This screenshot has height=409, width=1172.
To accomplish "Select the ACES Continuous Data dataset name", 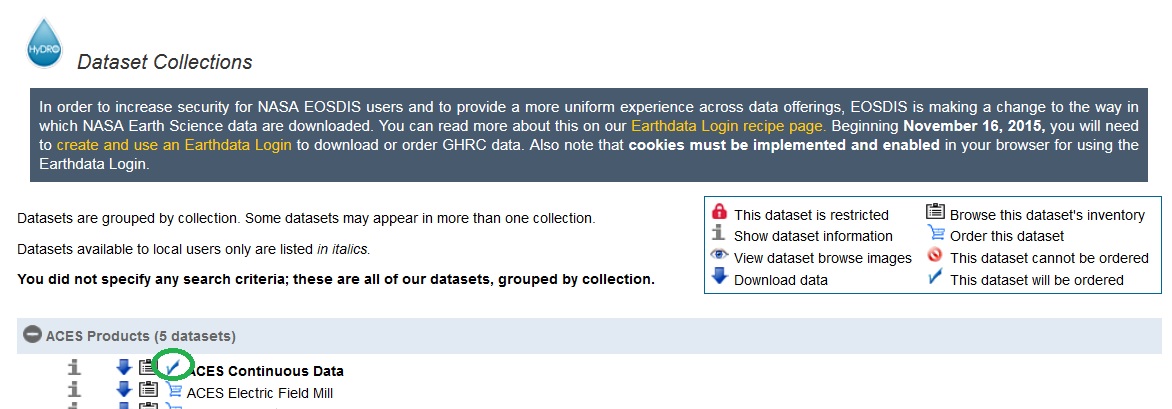I will (x=265, y=371).
